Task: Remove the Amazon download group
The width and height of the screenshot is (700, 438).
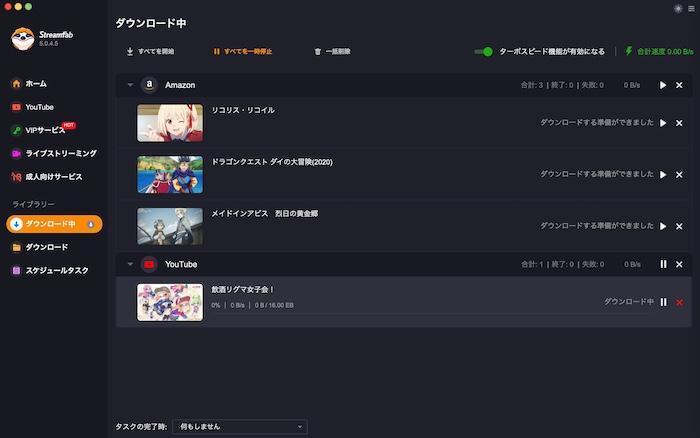Action: click(679, 85)
